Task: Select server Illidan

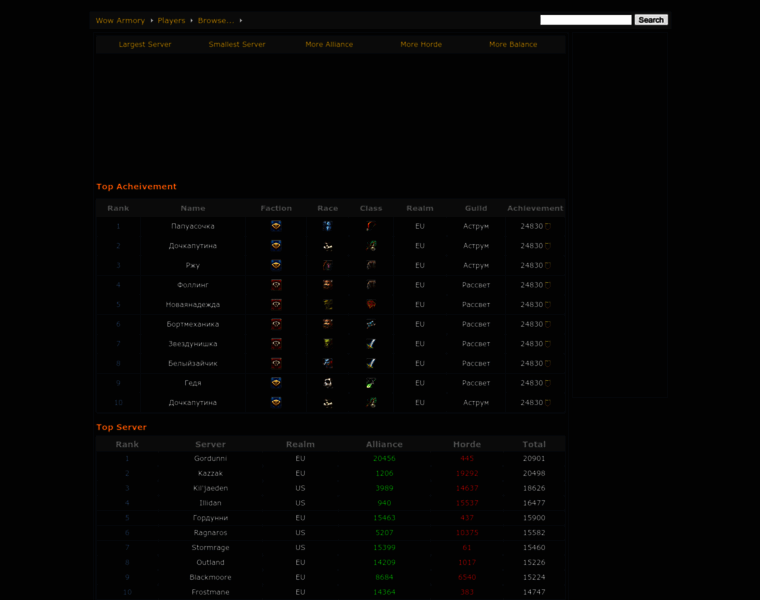Action: (210, 503)
